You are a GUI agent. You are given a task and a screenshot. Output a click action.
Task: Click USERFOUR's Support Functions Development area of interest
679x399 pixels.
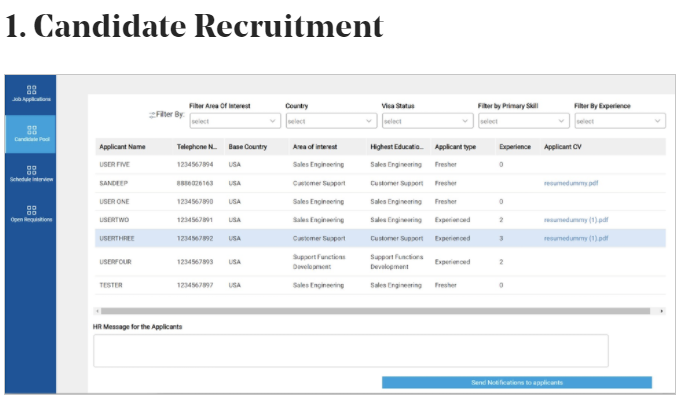(x=319, y=262)
